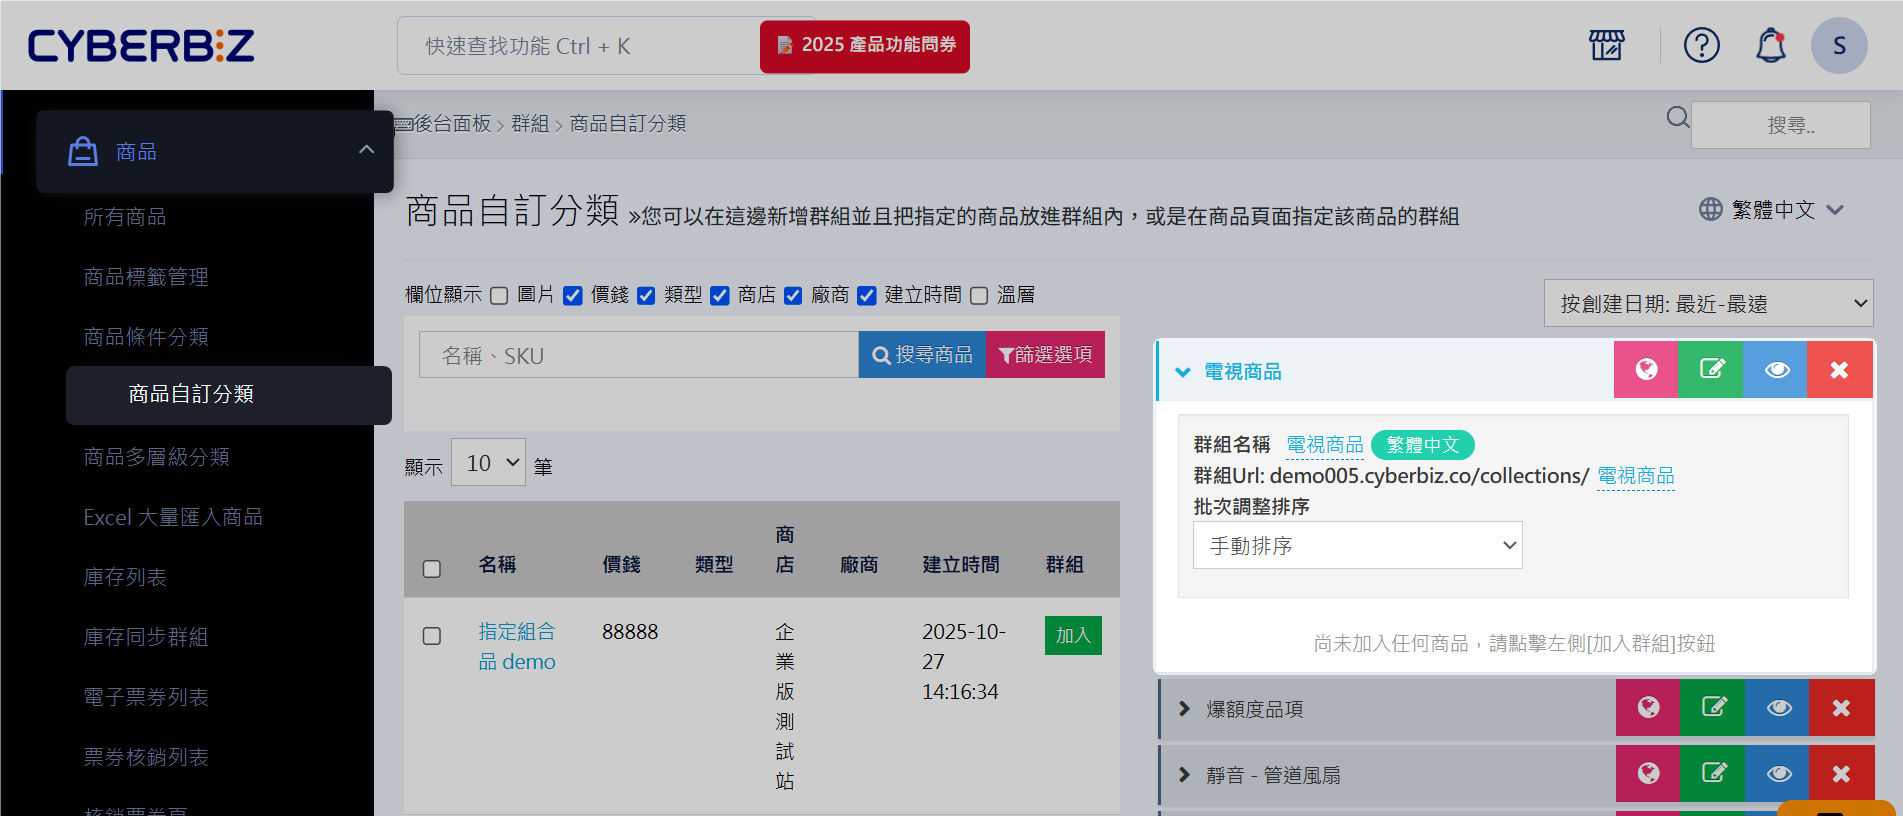Screen dimensions: 1903x816
Task: Click the globe icon for 電視商品 group
Action: coord(1646,370)
